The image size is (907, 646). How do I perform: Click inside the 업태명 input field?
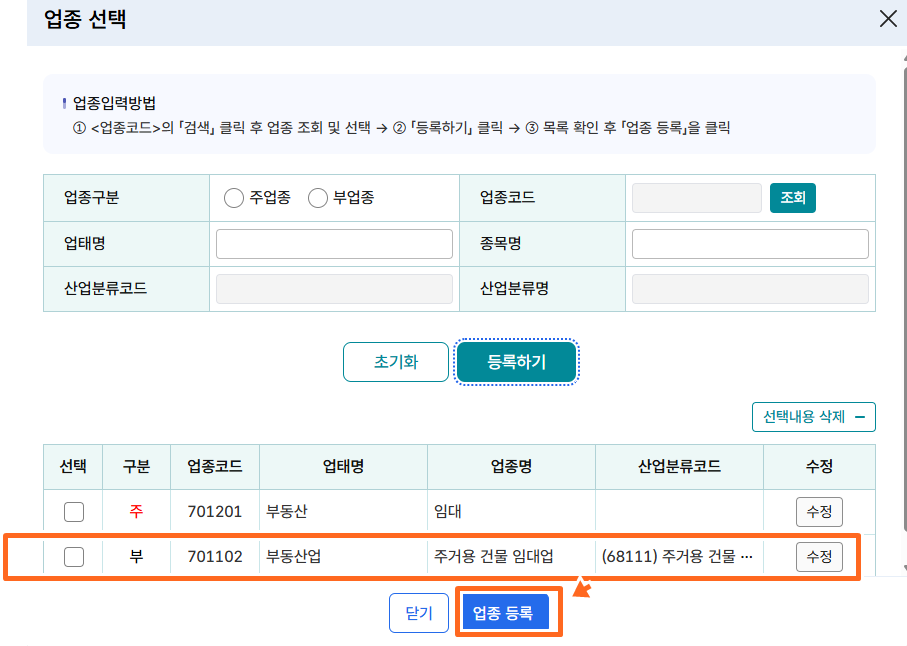click(x=334, y=243)
